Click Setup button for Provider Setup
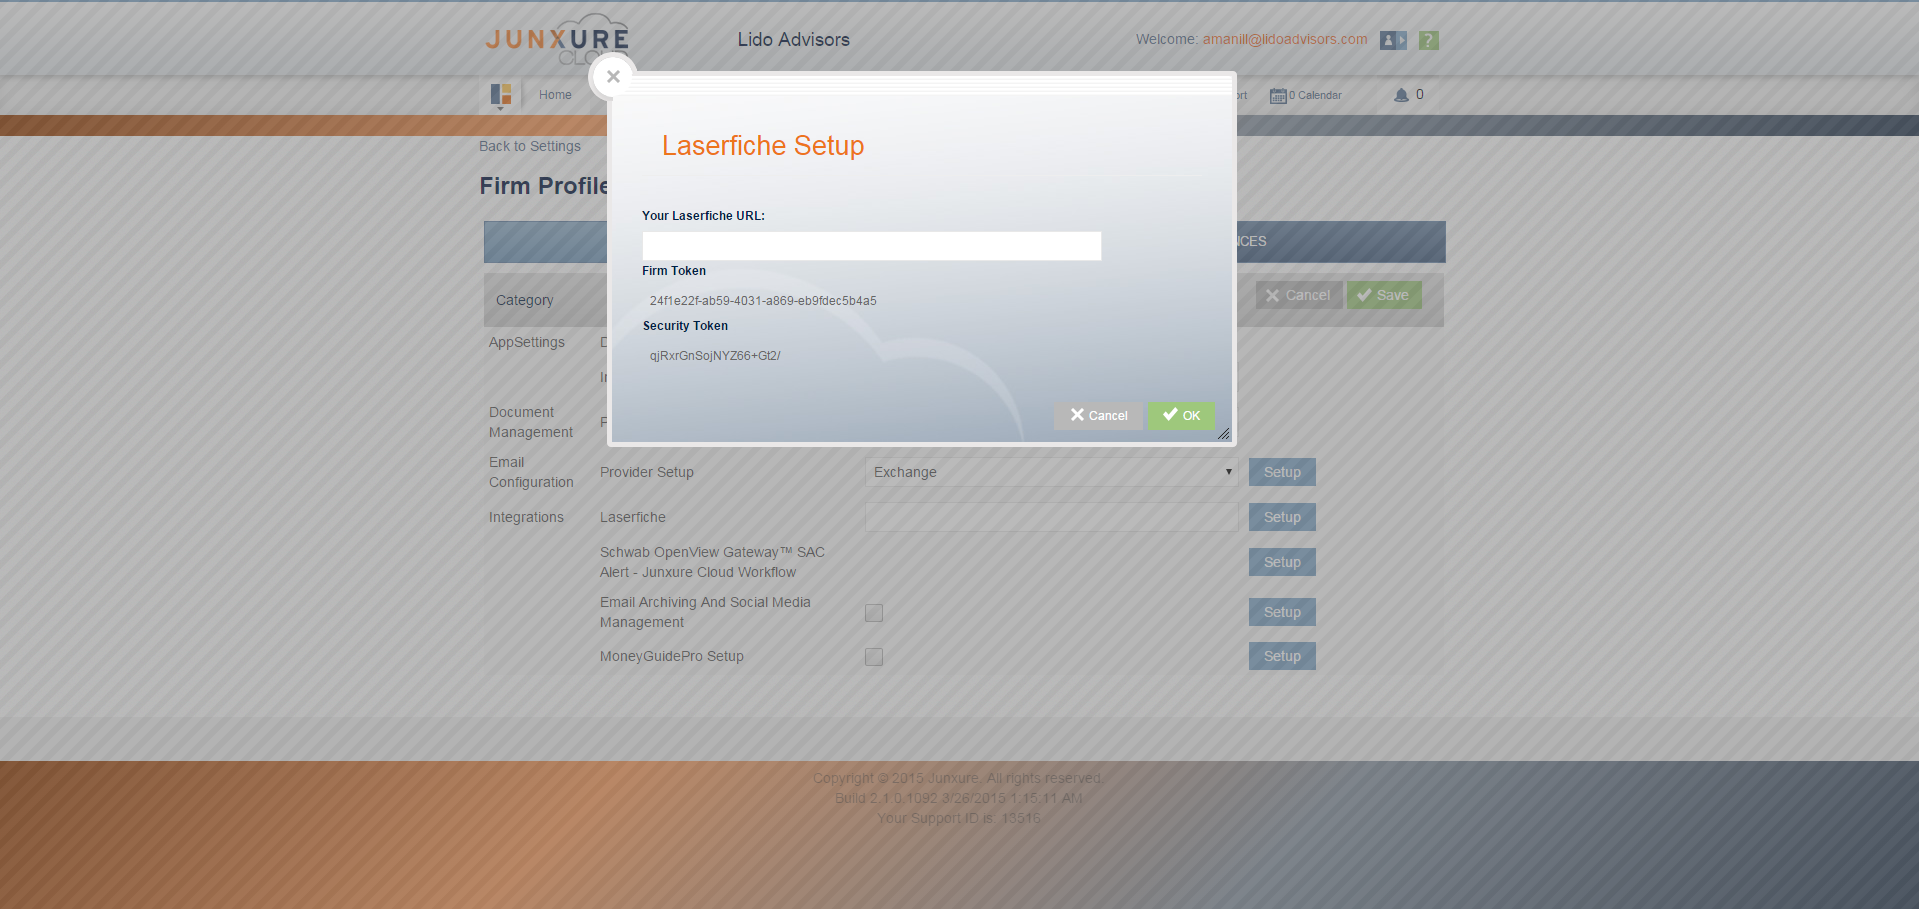Screen dimensions: 1919x909 (x=1282, y=472)
